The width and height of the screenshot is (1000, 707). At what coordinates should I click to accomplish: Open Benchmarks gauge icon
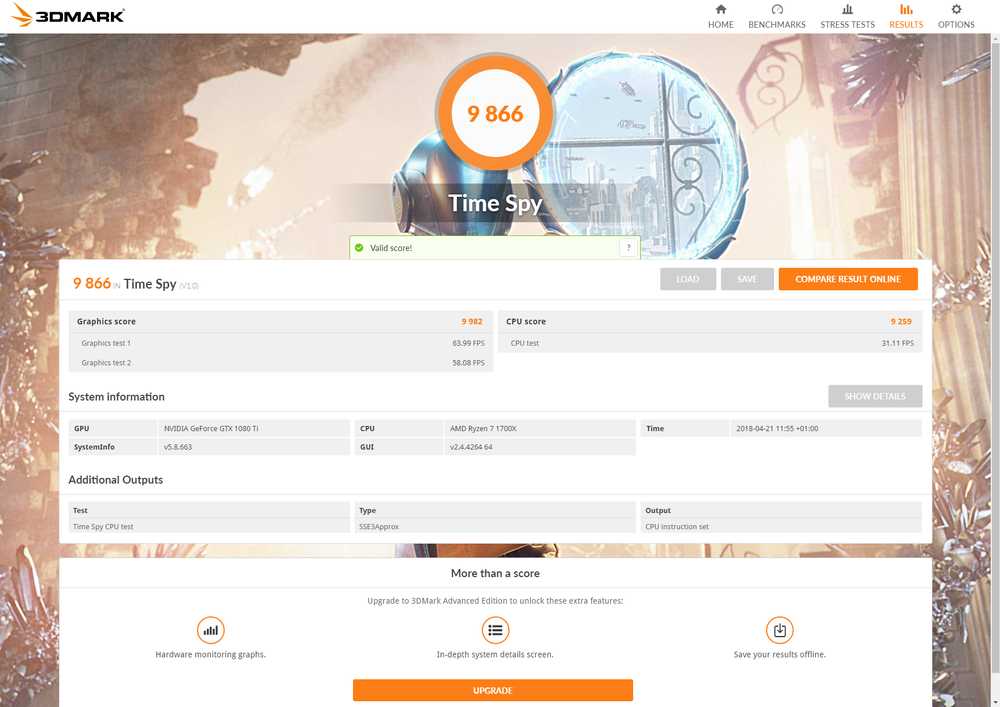point(777,9)
